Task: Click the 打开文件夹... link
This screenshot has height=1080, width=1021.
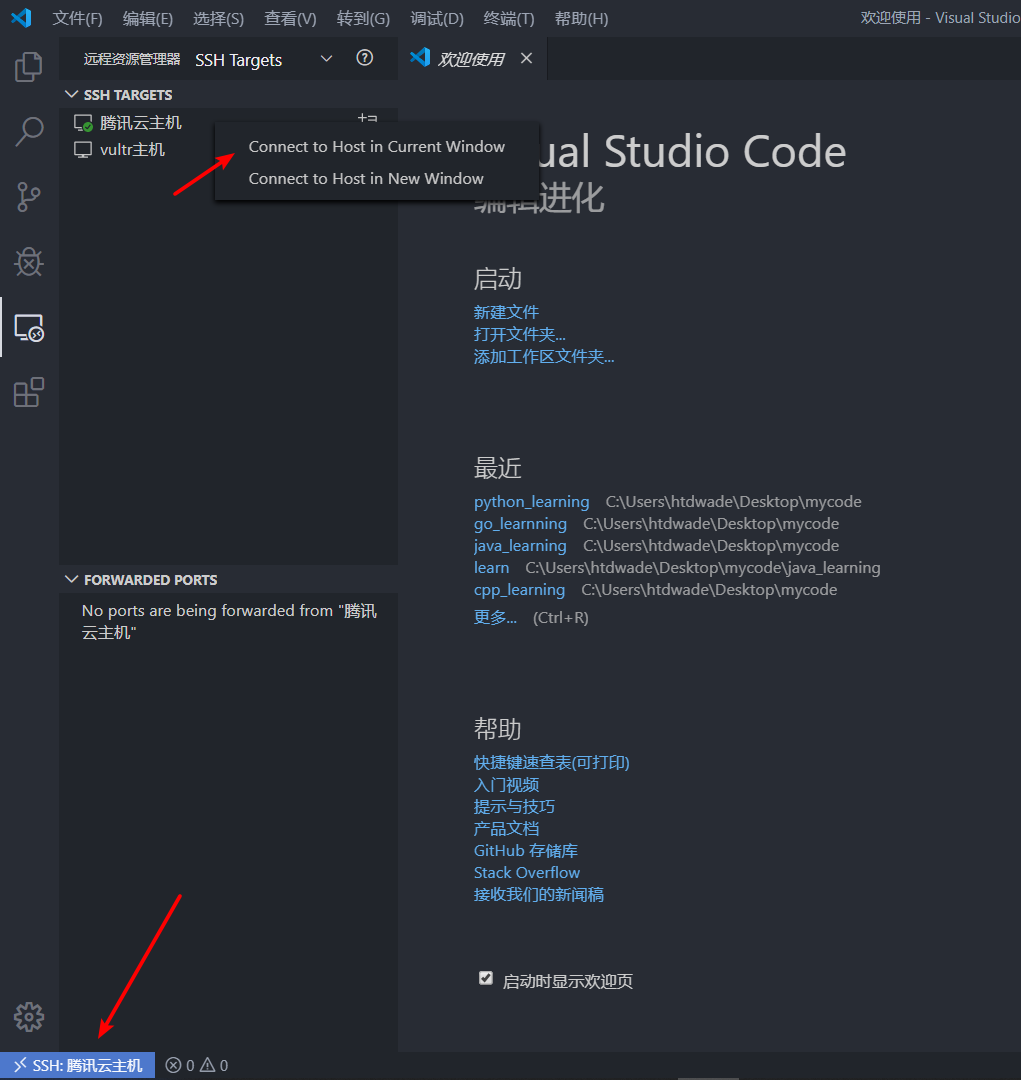Action: click(519, 334)
